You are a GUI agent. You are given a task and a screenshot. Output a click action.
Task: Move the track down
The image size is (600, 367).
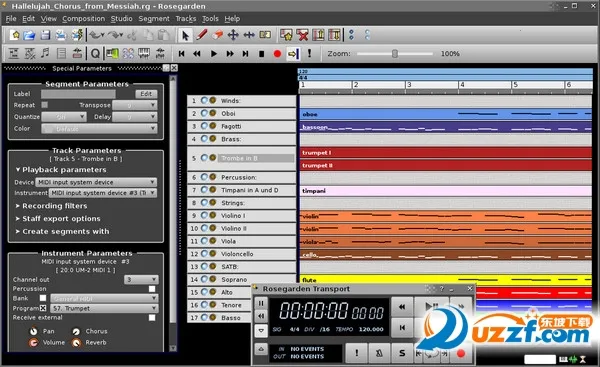pyautogui.click(x=334, y=35)
